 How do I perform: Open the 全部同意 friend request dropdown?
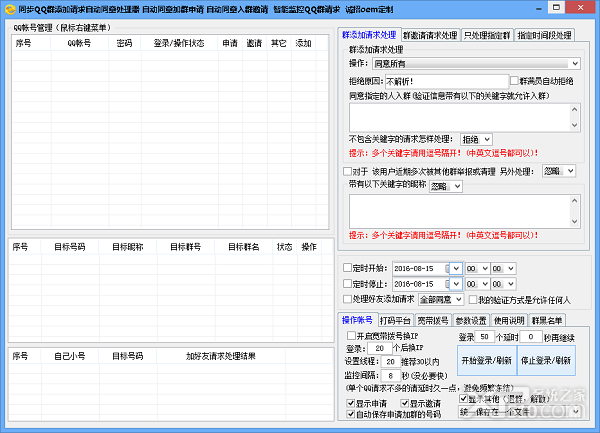(441, 300)
